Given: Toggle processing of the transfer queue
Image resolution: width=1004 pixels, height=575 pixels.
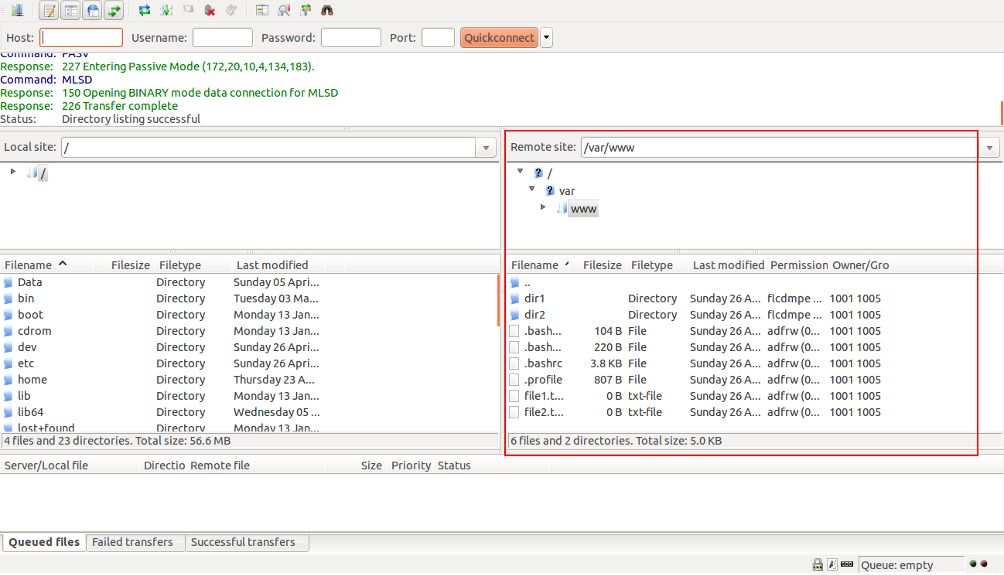Looking at the screenshot, I should (166, 10).
